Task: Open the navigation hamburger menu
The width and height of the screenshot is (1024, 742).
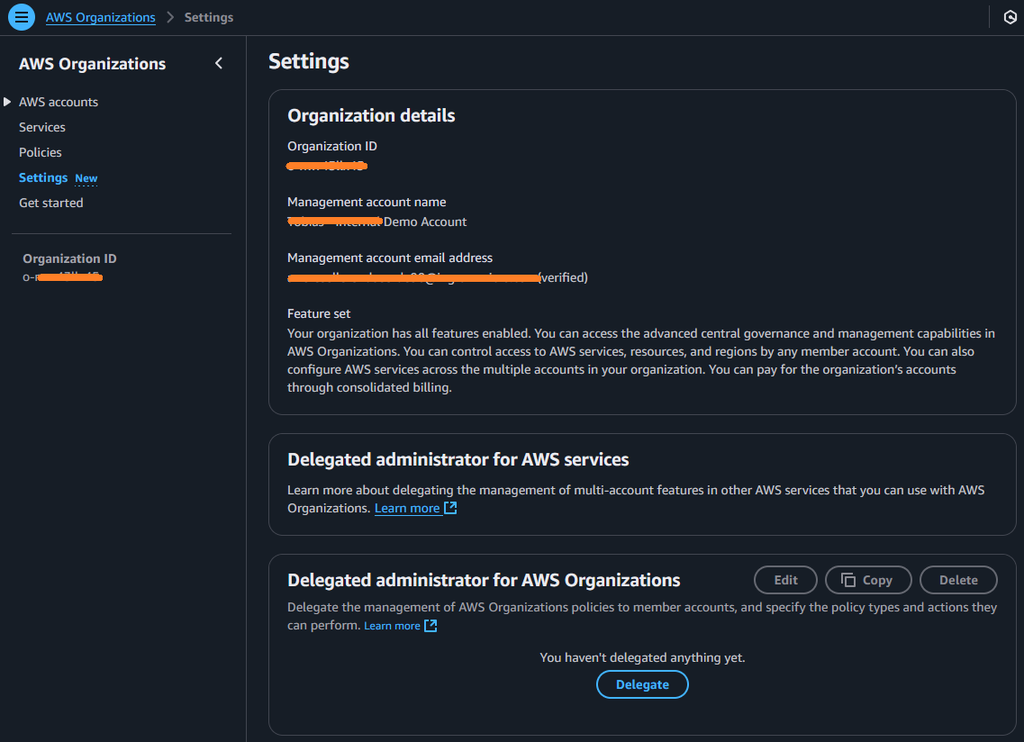Action: pos(21,17)
